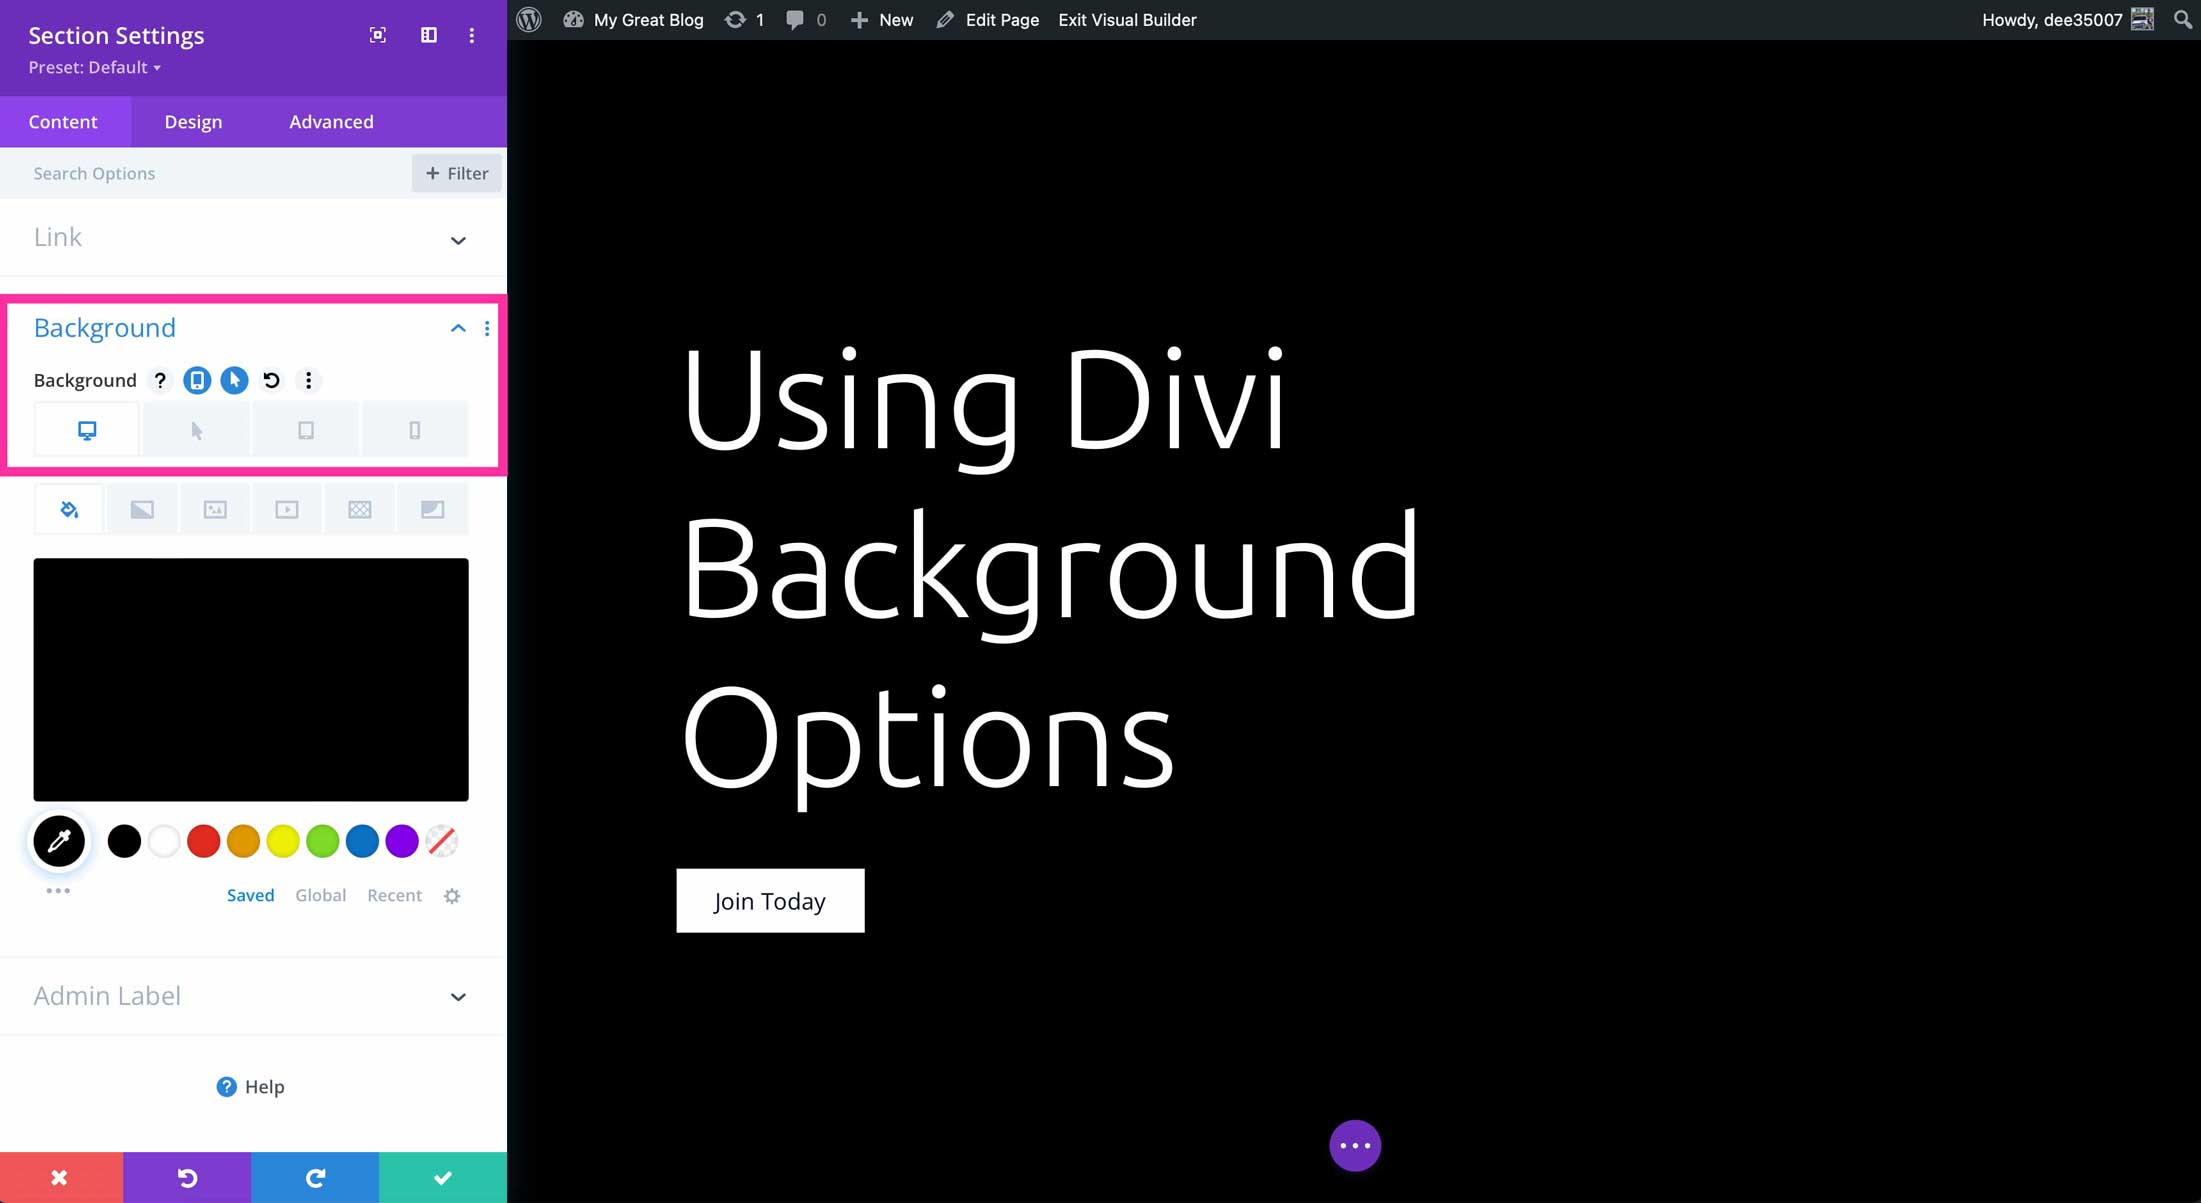Image resolution: width=2201 pixels, height=1203 pixels.
Task: Switch to the Advanced tab
Action: (x=330, y=121)
